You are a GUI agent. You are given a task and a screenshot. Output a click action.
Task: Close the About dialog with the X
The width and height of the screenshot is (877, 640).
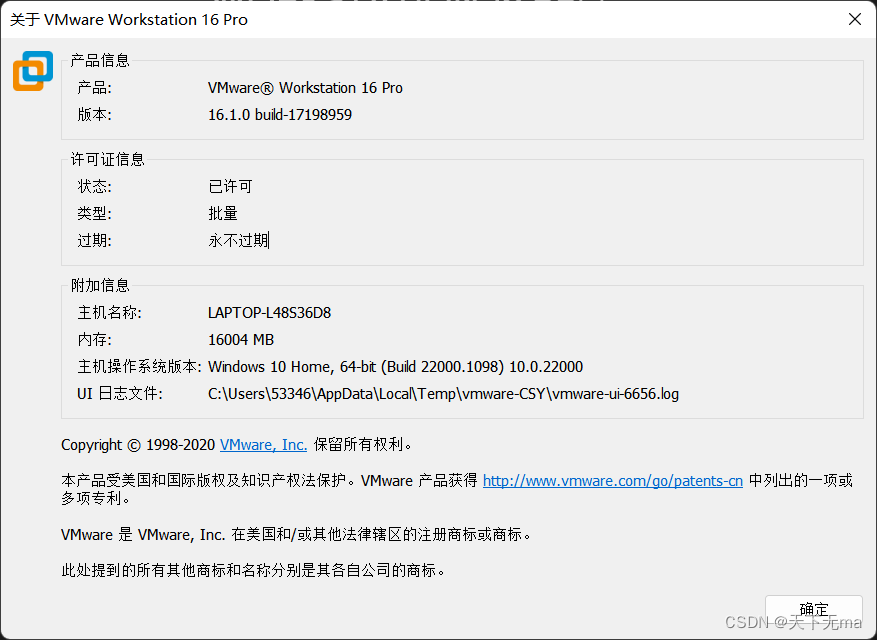[x=855, y=19]
